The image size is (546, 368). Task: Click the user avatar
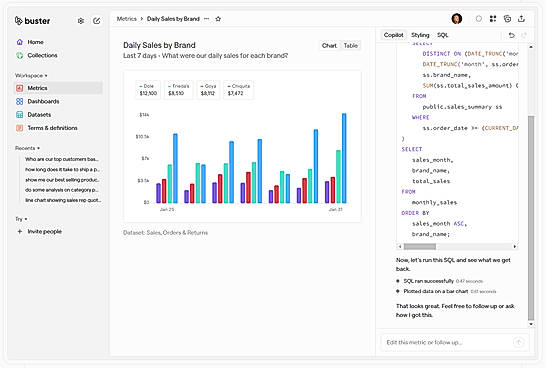pos(457,18)
